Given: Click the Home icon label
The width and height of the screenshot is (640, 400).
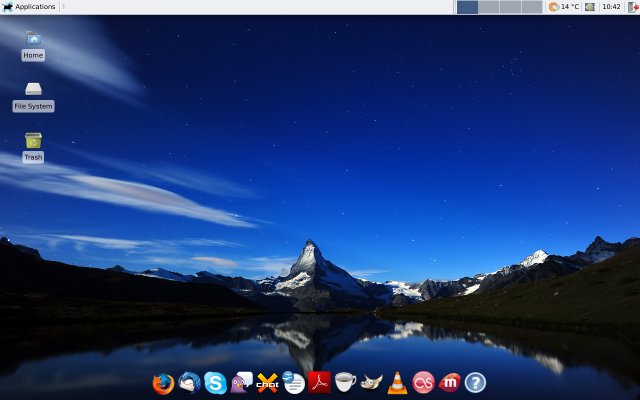Looking at the screenshot, I should (33, 55).
